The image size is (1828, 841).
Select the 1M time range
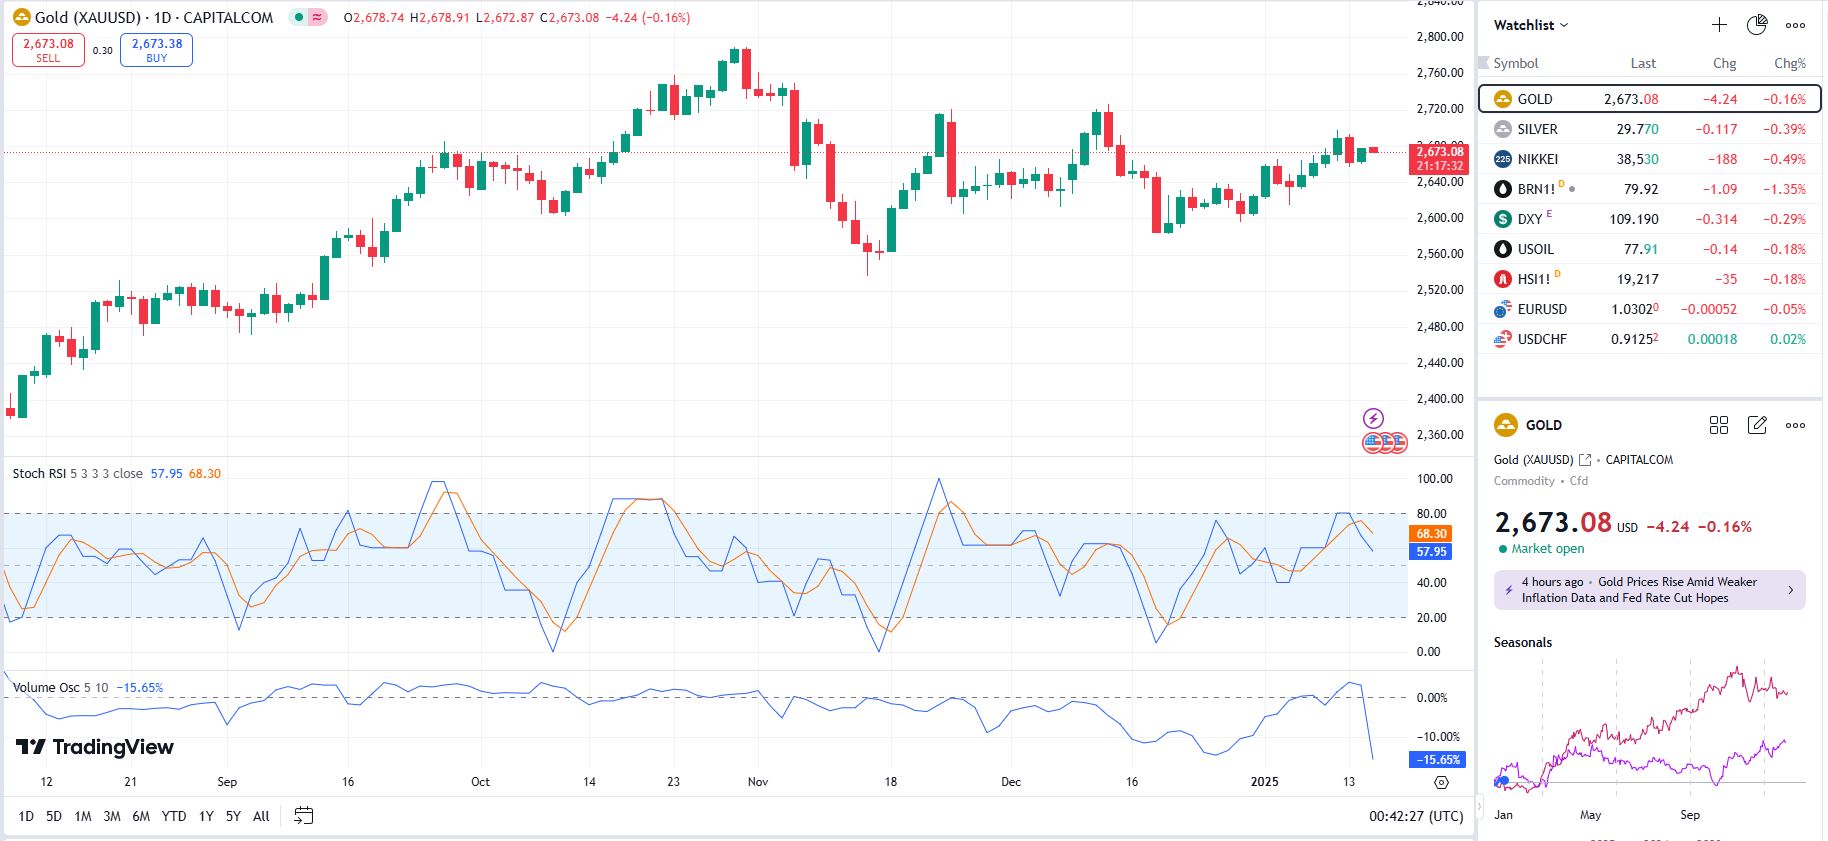click(83, 816)
